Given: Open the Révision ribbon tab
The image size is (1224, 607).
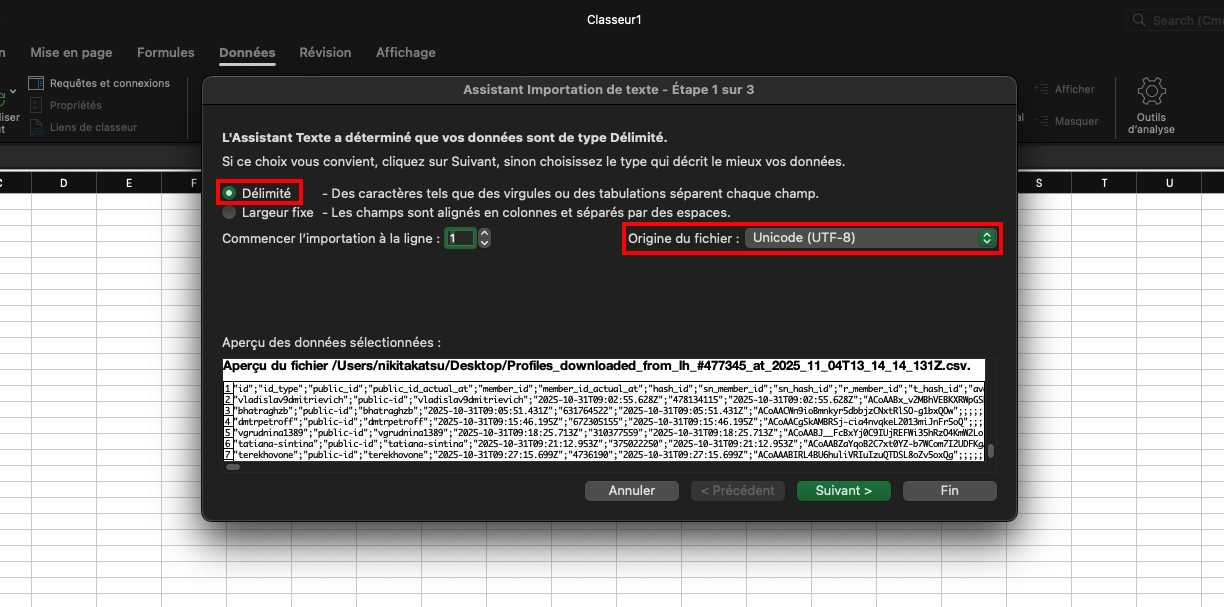Looking at the screenshot, I should 325,52.
